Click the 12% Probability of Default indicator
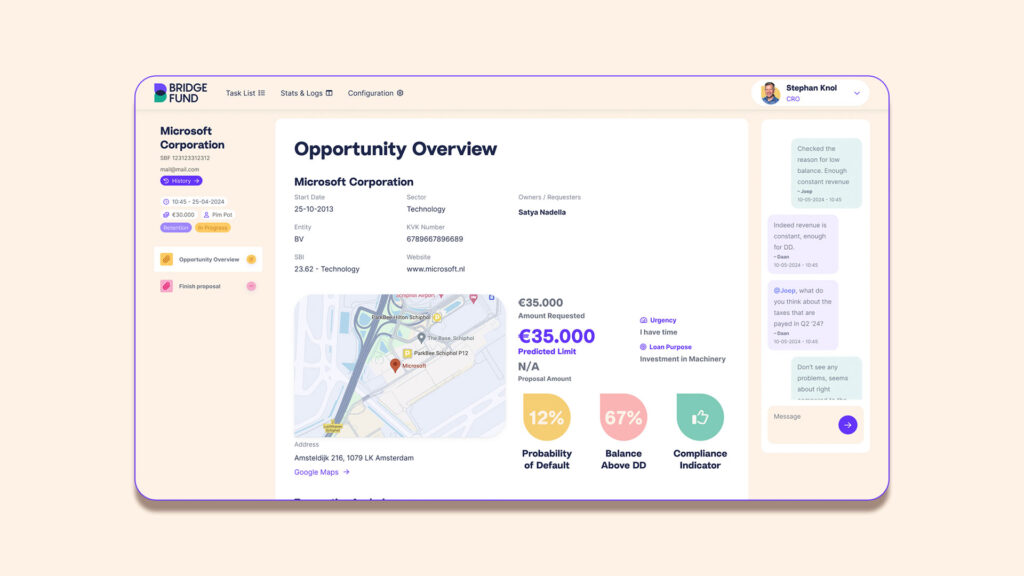Viewport: 1024px width, 576px height. coord(547,417)
